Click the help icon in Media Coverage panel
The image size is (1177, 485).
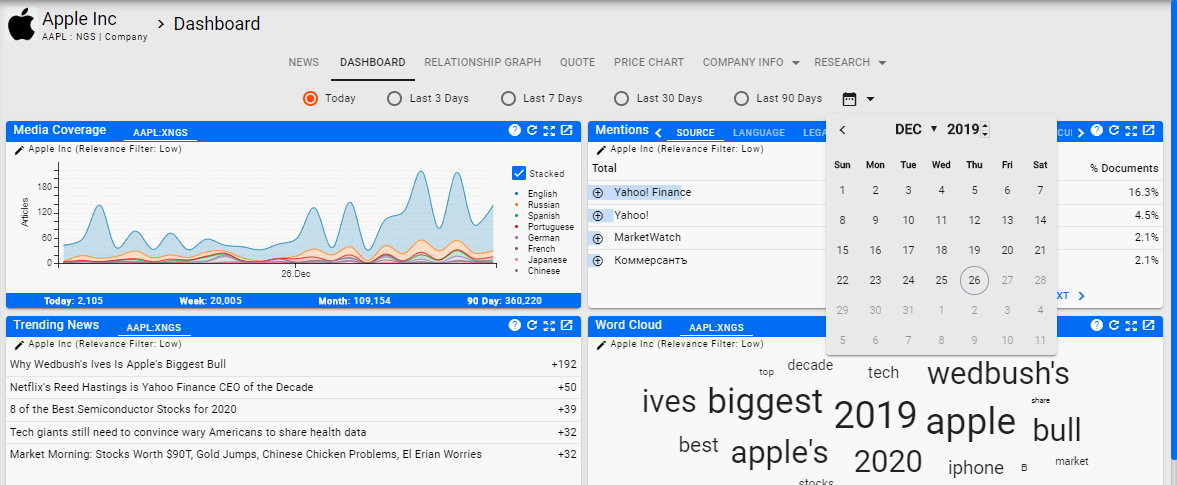click(x=514, y=131)
